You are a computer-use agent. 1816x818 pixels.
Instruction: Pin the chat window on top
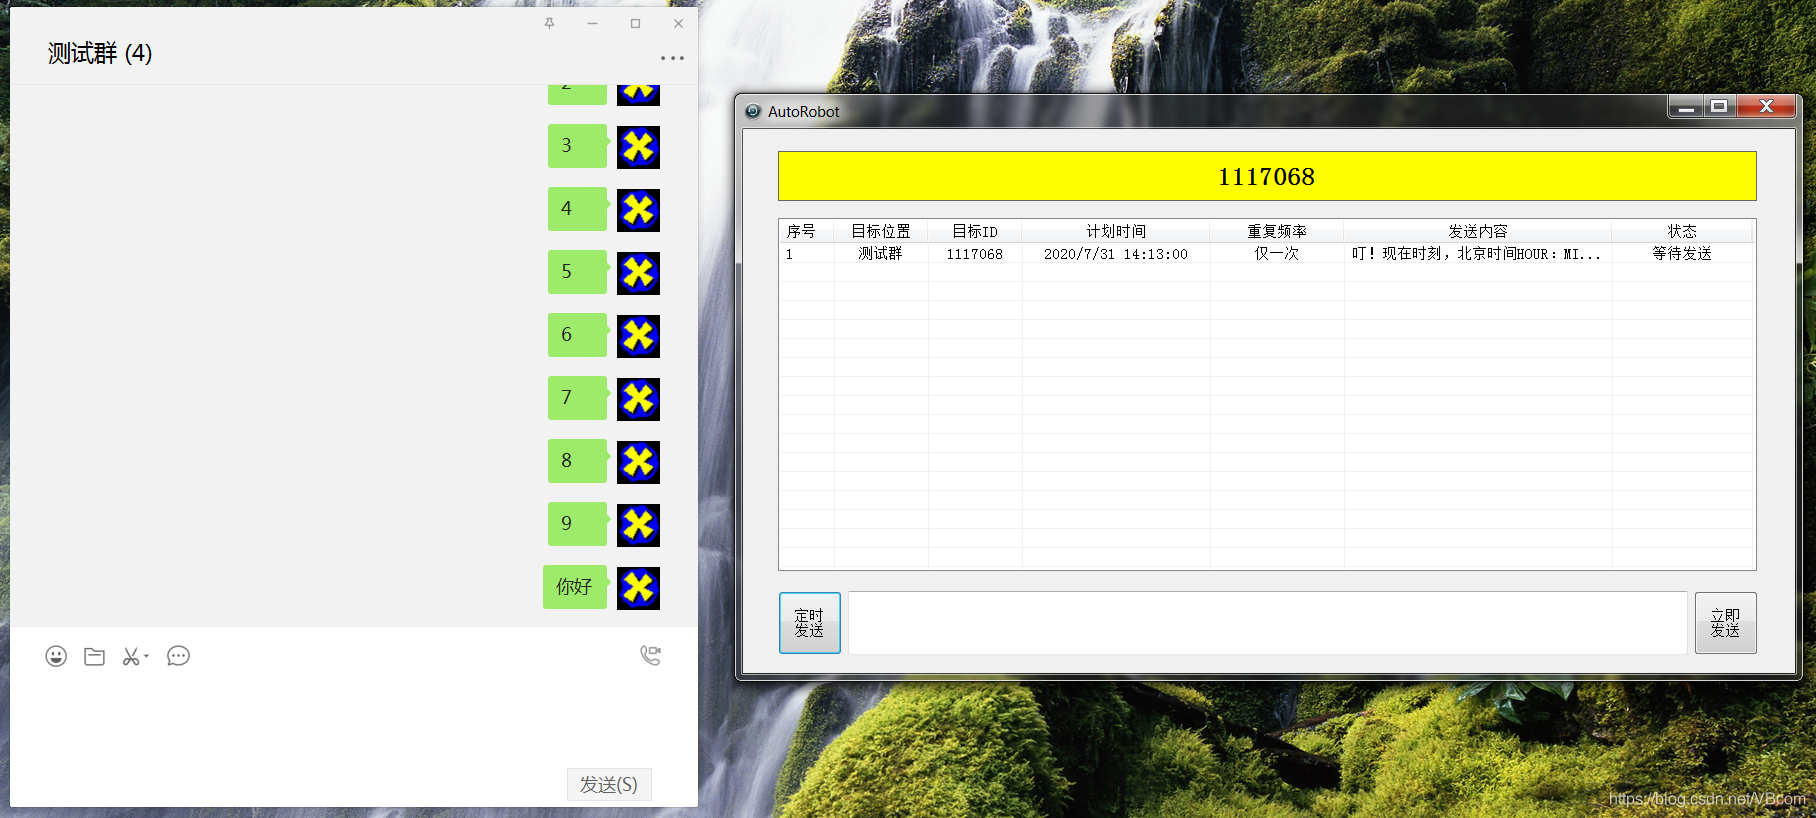click(x=549, y=23)
